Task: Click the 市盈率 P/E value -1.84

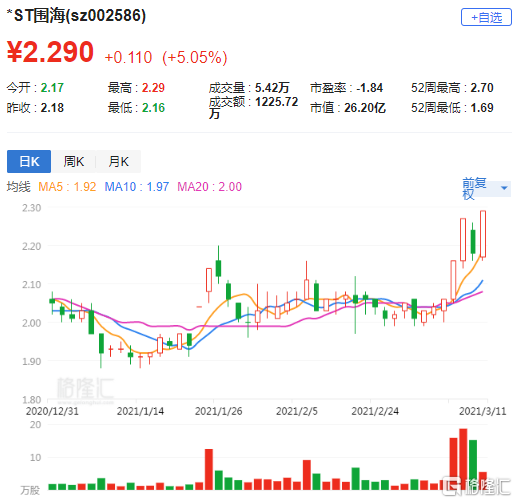Action: [369, 88]
